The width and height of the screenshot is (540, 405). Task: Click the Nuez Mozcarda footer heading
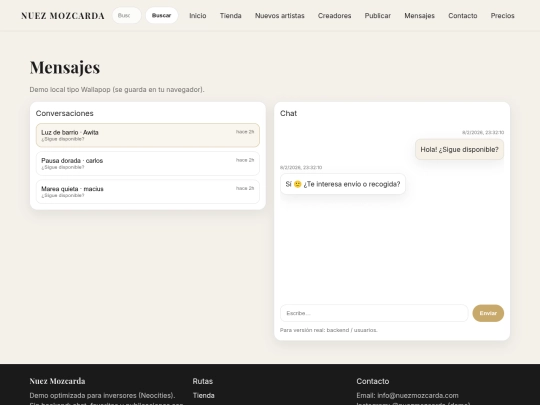tap(57, 381)
